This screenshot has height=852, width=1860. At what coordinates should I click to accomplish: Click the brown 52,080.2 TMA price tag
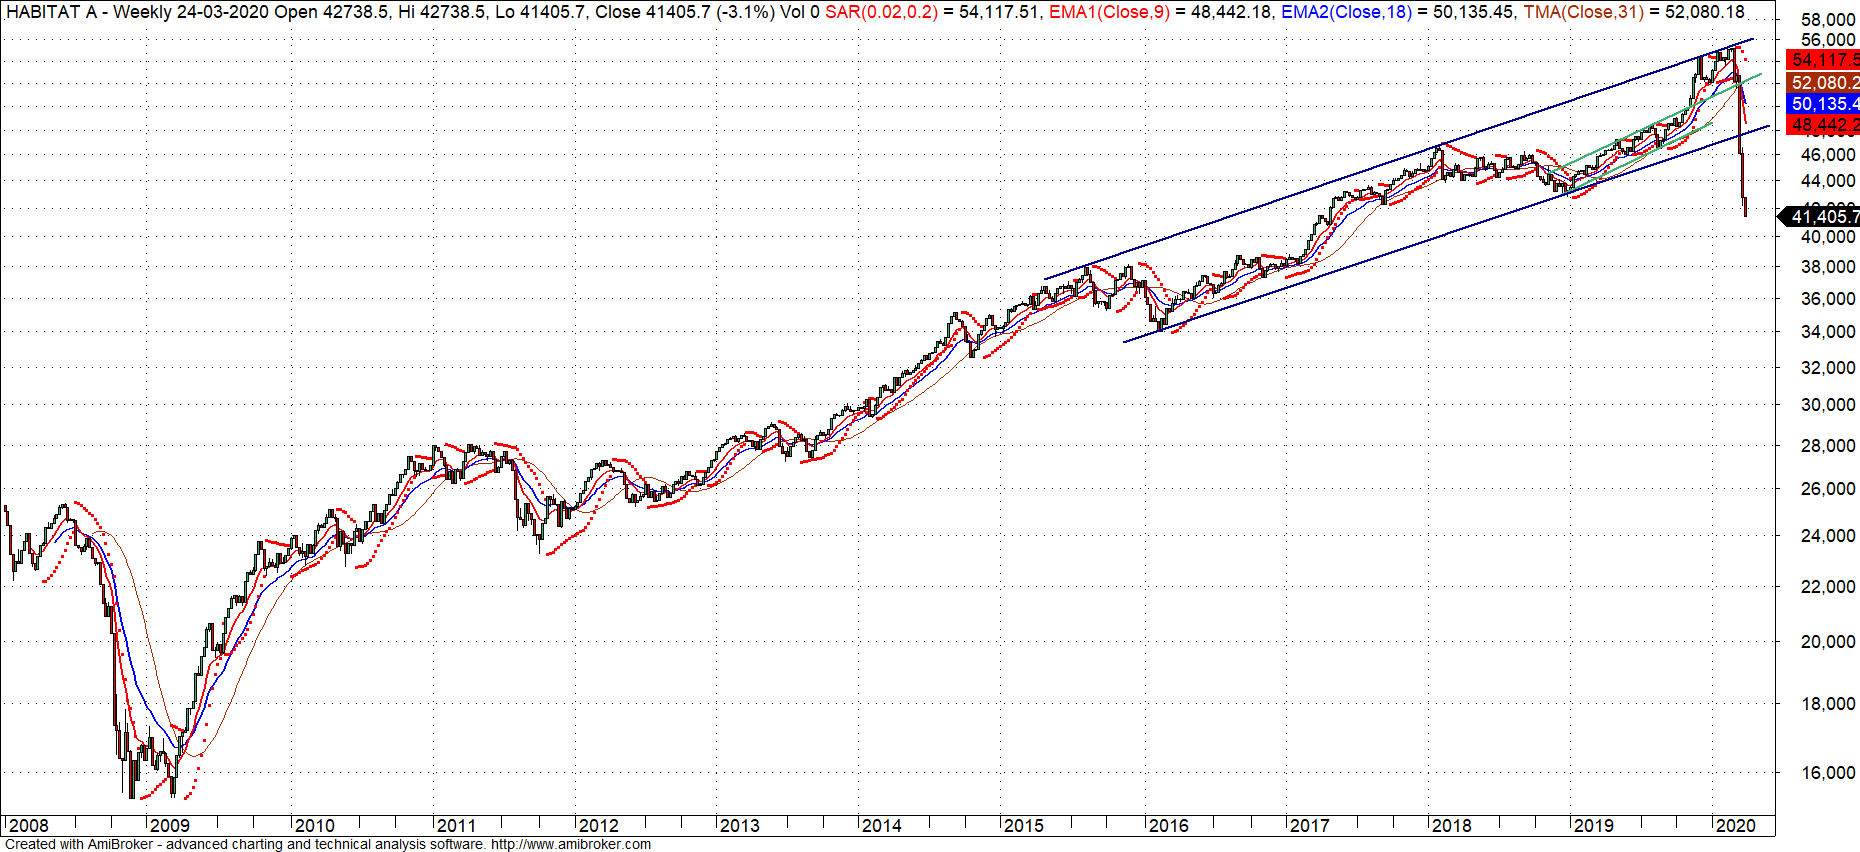pyautogui.click(x=1823, y=82)
